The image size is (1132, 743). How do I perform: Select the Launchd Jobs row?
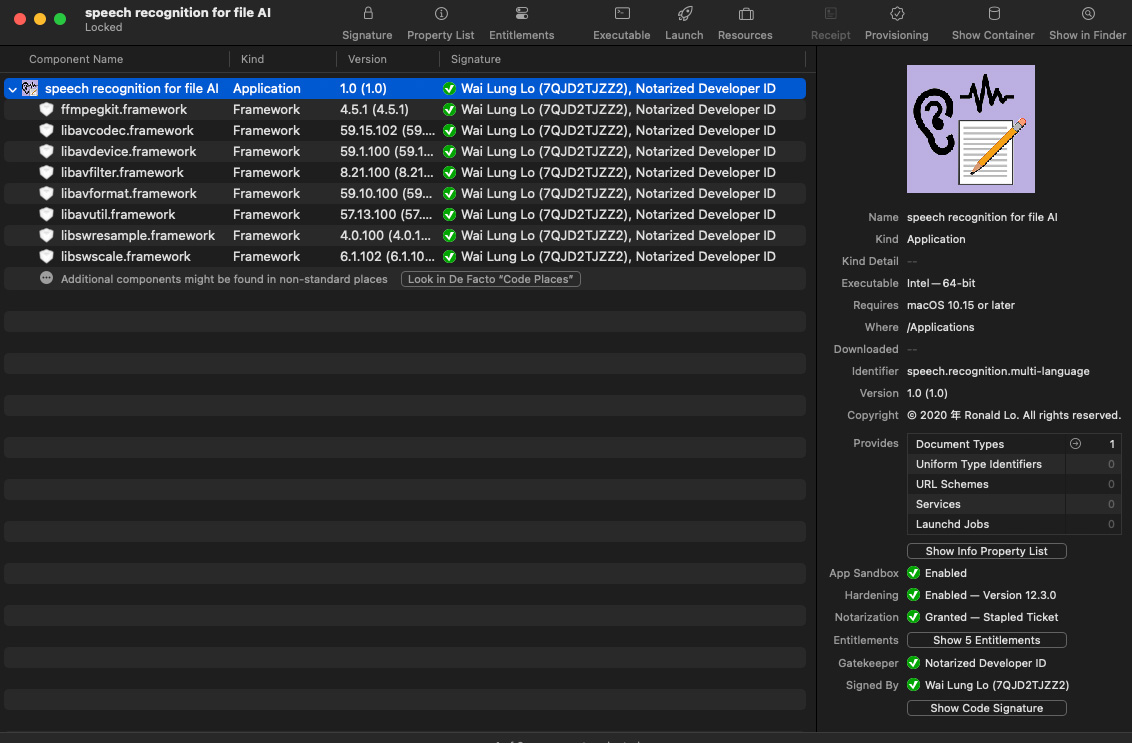point(1014,524)
